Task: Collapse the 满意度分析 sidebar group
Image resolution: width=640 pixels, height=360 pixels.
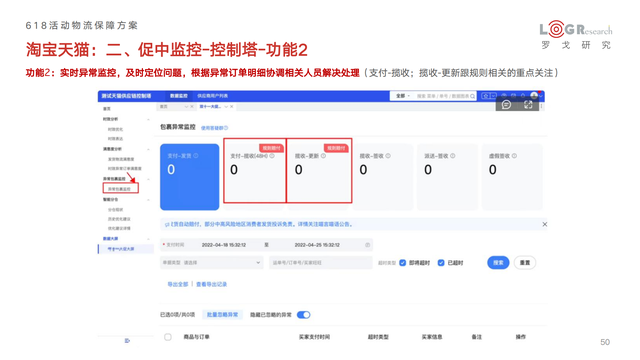Action: click(148, 149)
